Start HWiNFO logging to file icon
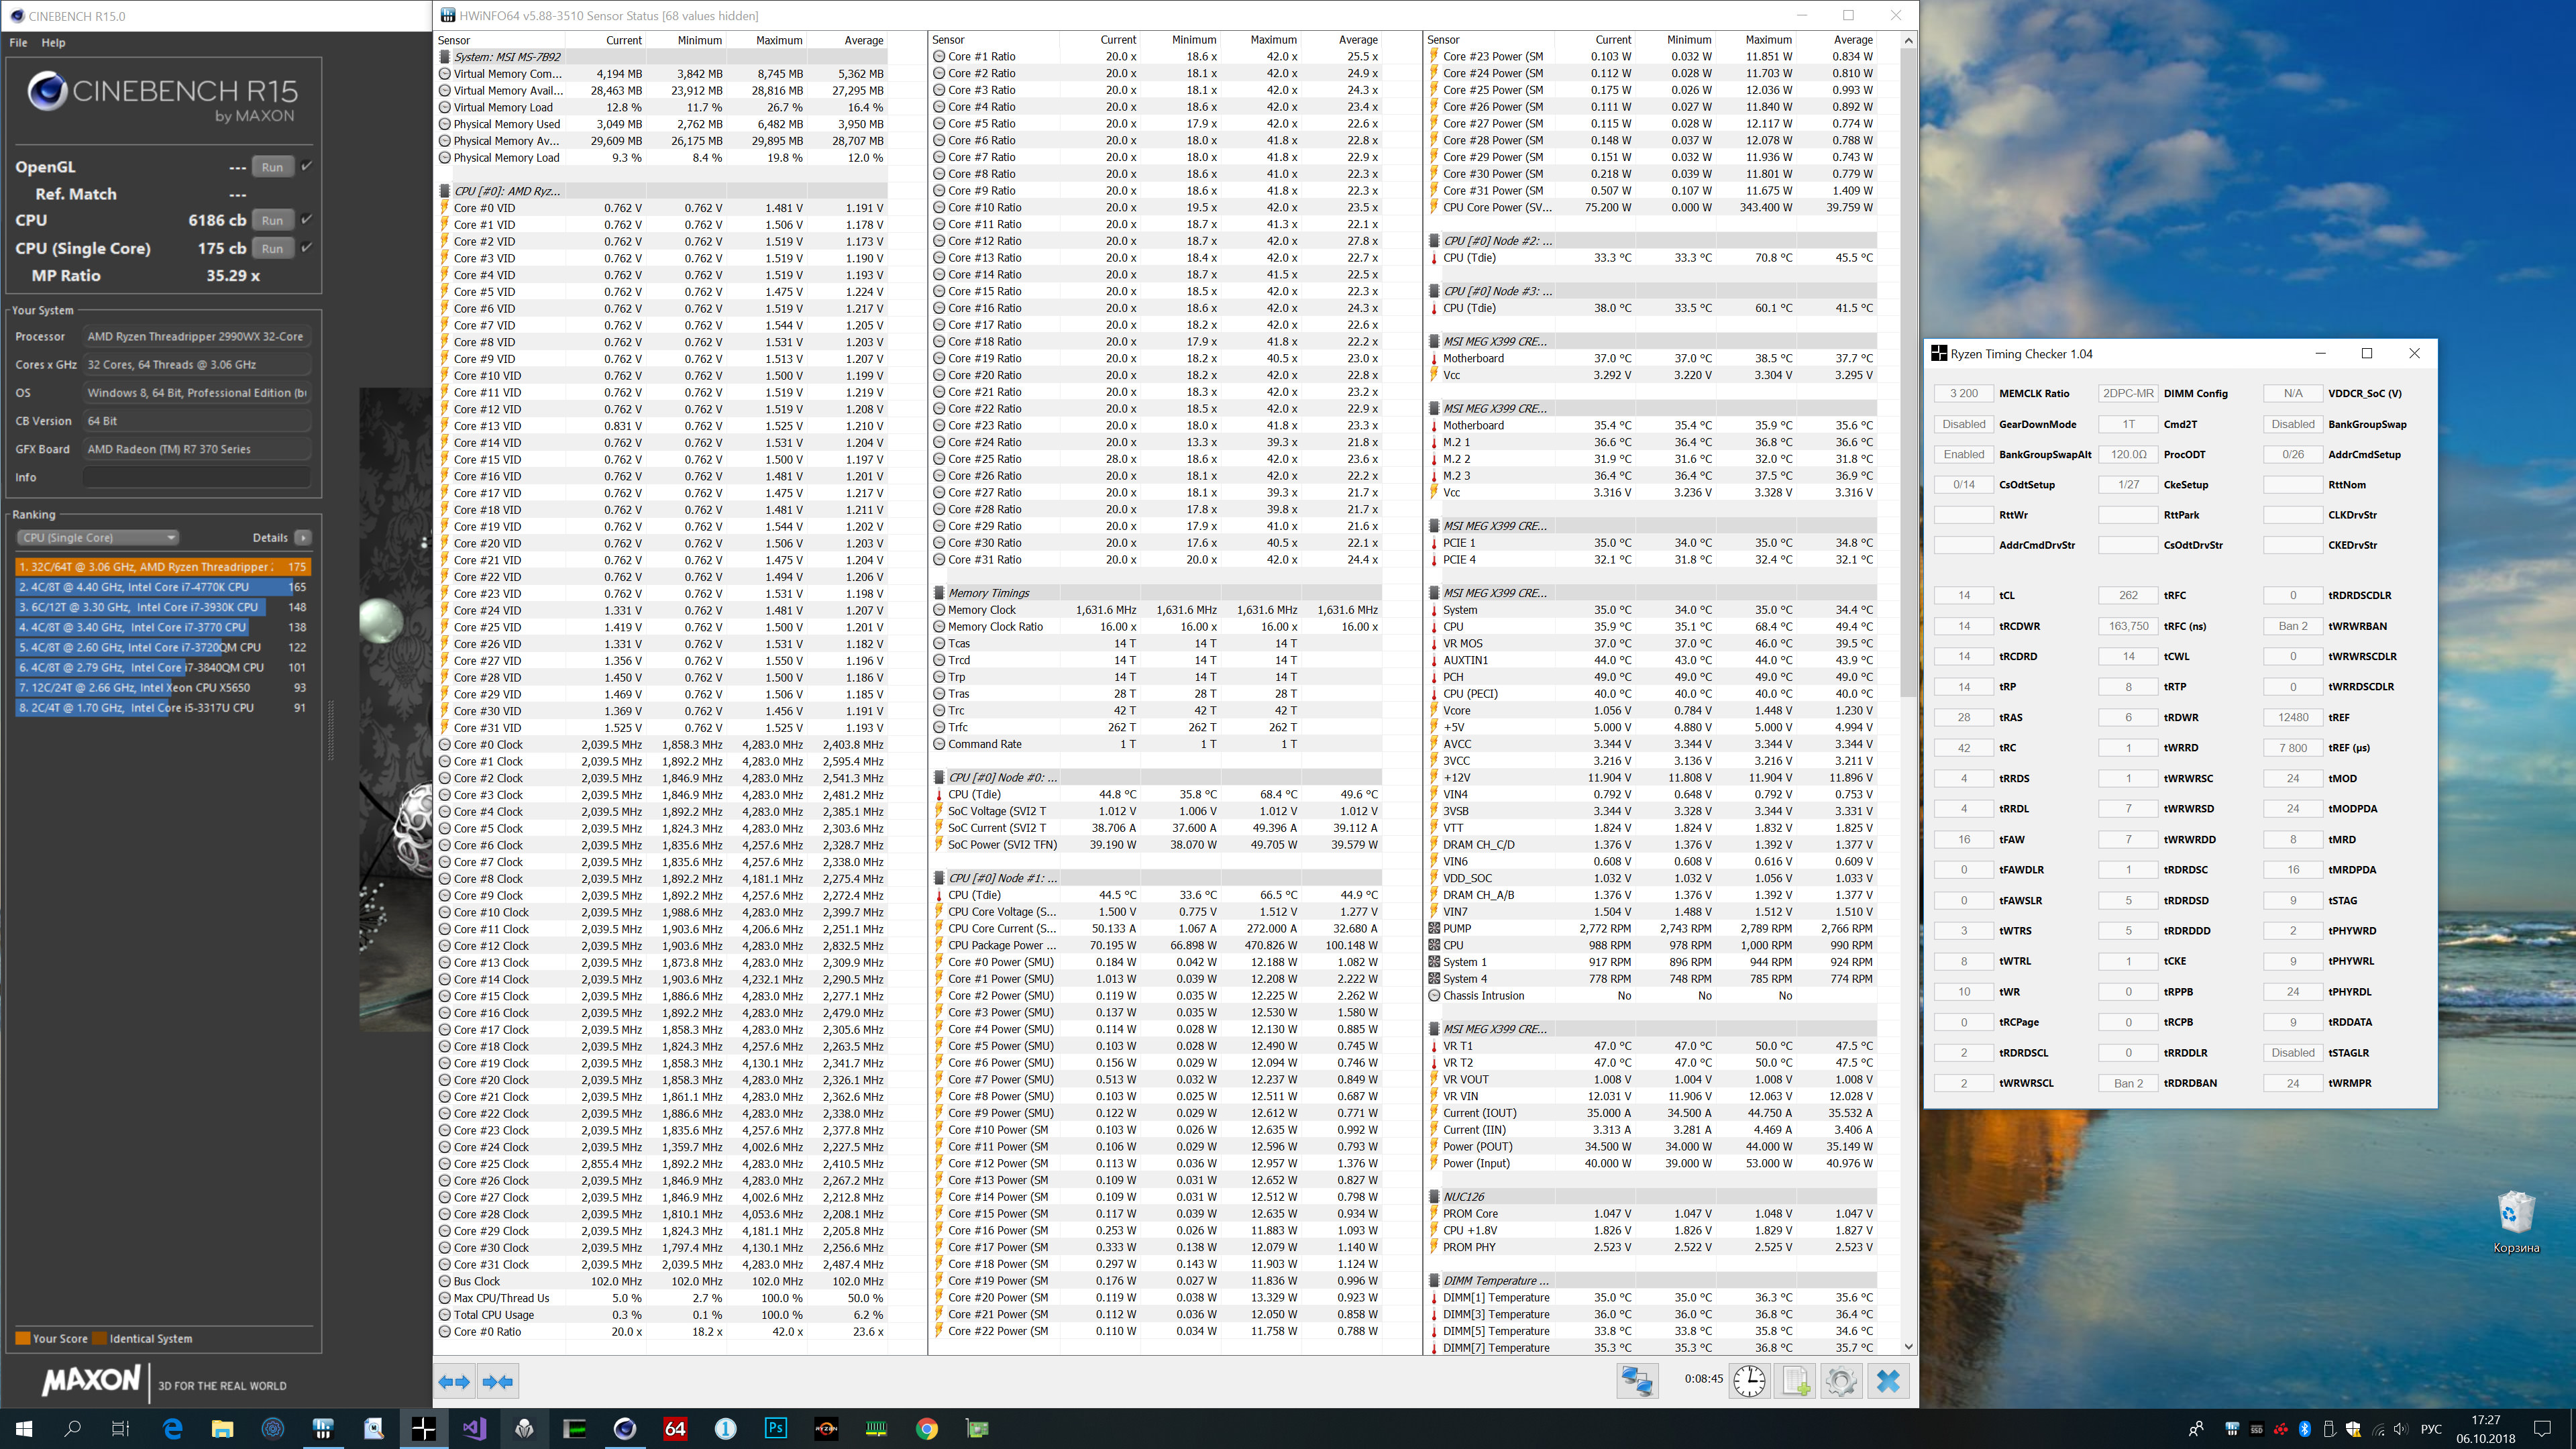The image size is (2576, 1449). [1795, 1381]
